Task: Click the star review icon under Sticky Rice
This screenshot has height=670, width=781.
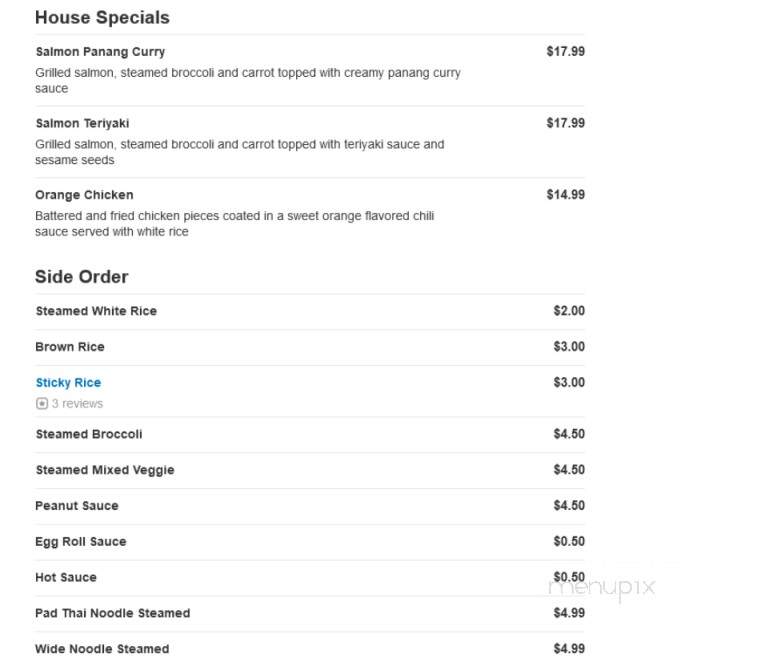Action: pos(42,403)
